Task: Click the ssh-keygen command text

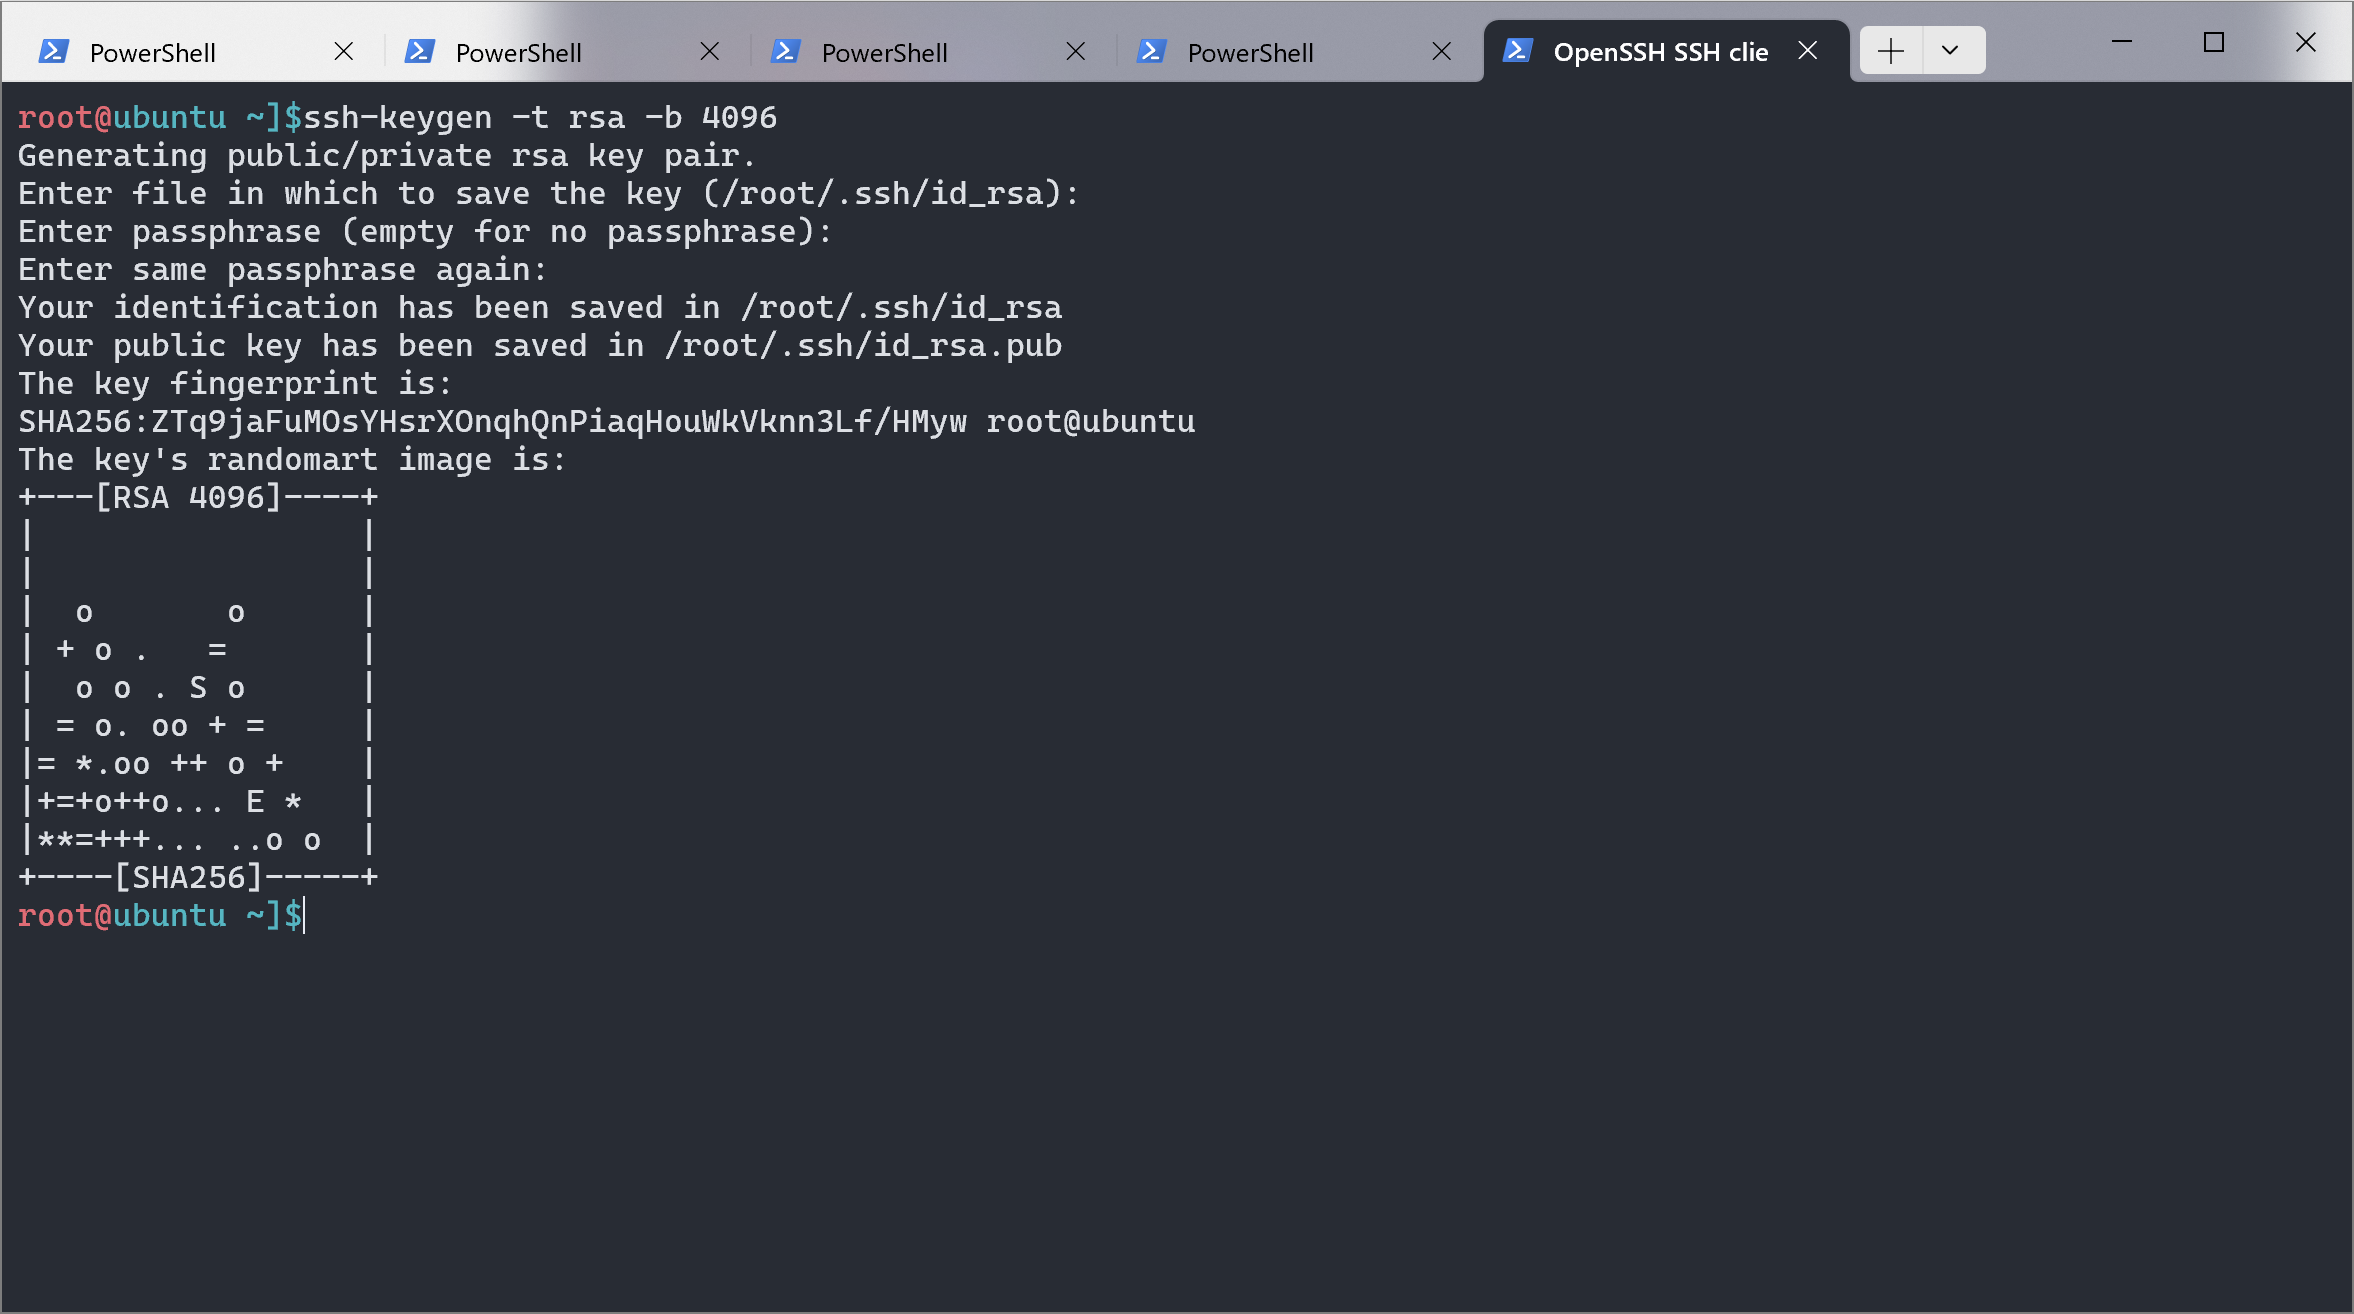Action: click(540, 118)
